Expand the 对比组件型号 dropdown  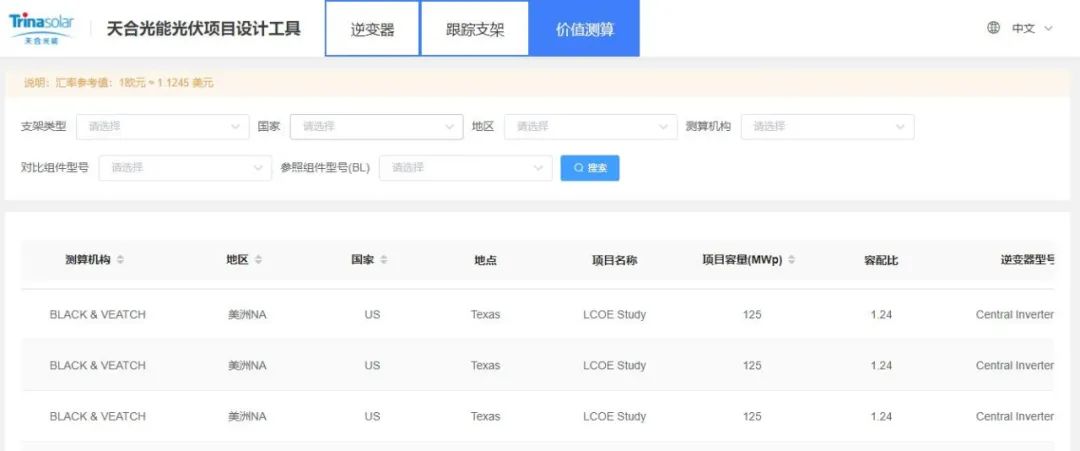coord(184,168)
